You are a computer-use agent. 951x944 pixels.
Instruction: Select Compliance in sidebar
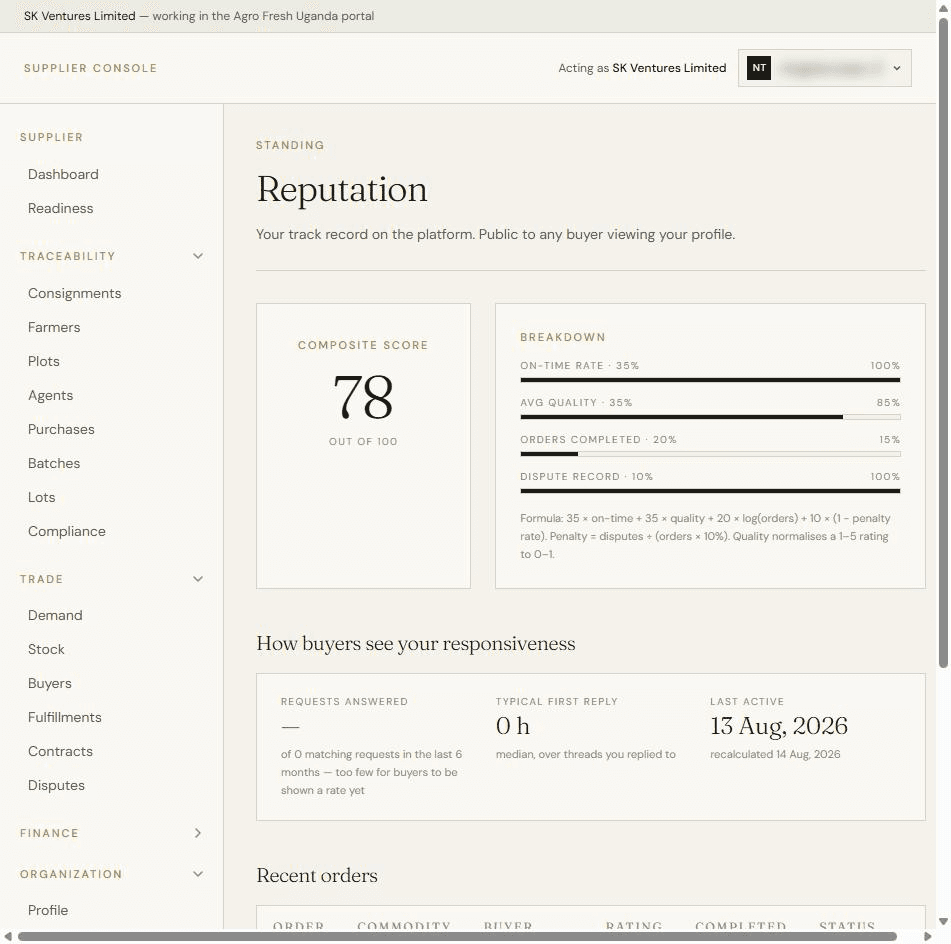67,531
